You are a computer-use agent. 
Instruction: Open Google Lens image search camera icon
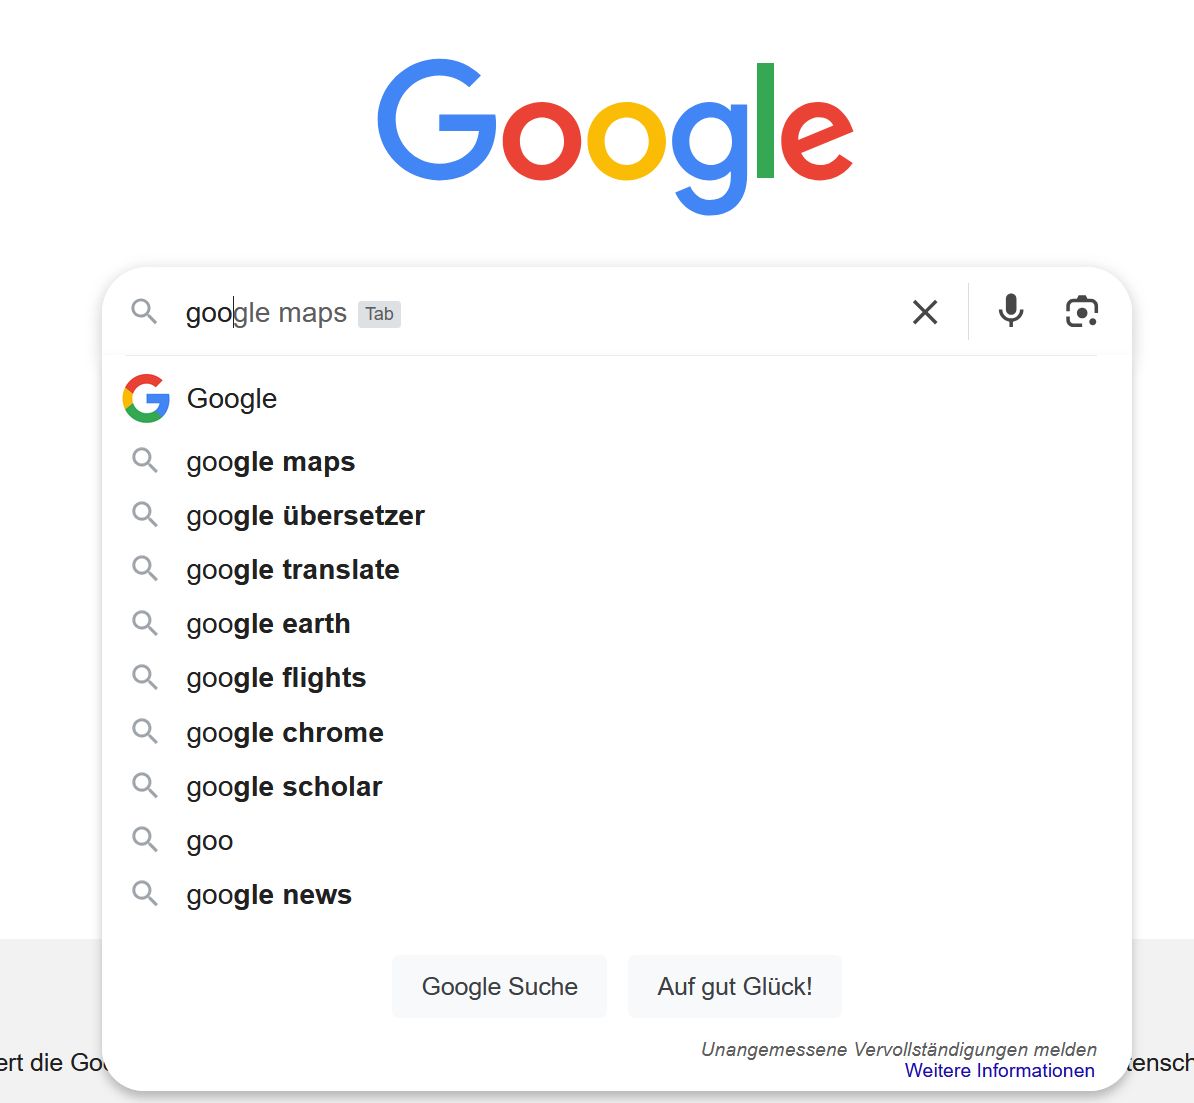(x=1081, y=312)
